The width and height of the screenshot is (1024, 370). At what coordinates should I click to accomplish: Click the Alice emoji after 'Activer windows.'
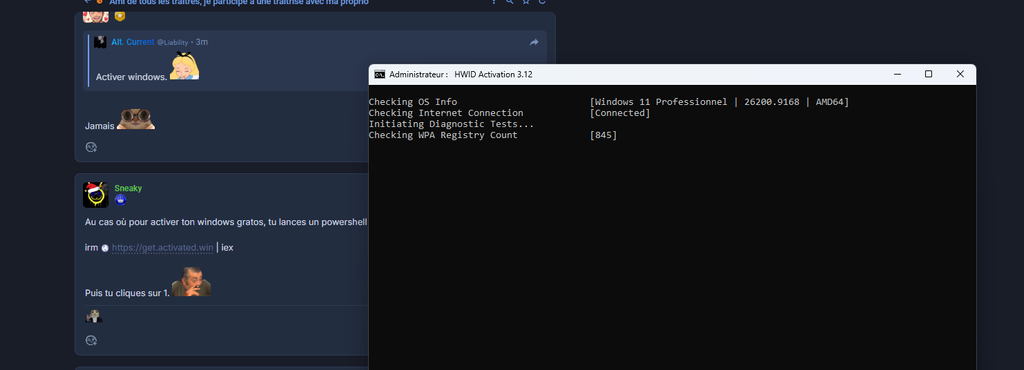click(x=184, y=67)
